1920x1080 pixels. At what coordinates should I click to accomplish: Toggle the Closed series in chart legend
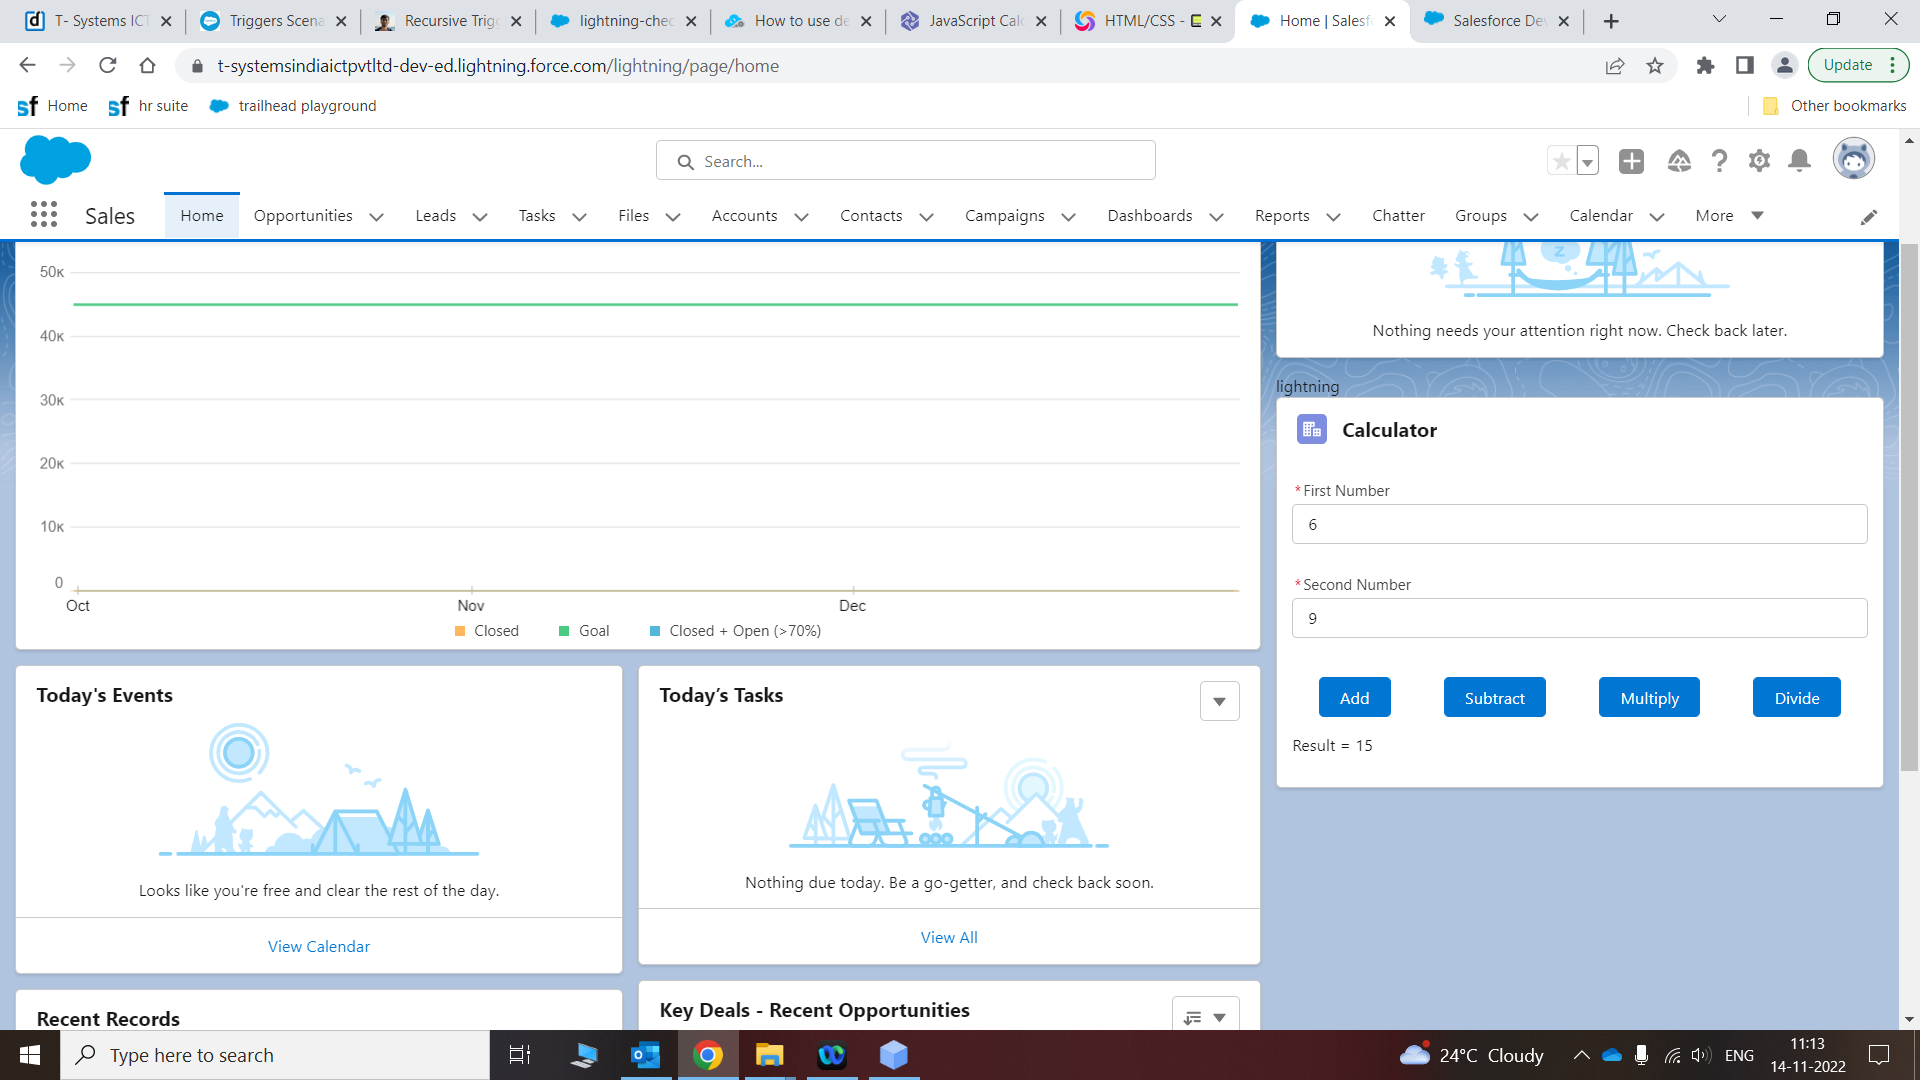tap(487, 631)
